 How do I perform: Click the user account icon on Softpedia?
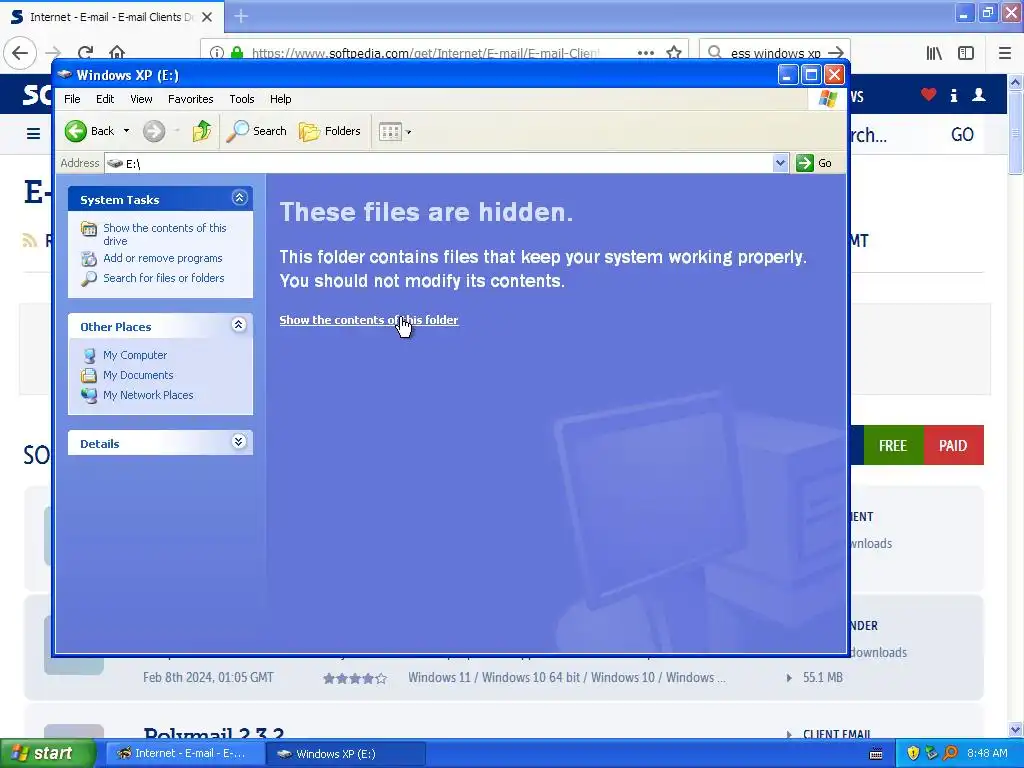pyautogui.click(x=978, y=95)
